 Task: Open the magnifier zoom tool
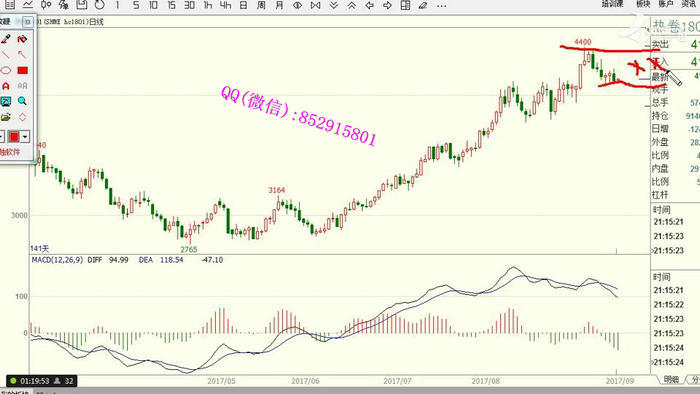coord(22,101)
